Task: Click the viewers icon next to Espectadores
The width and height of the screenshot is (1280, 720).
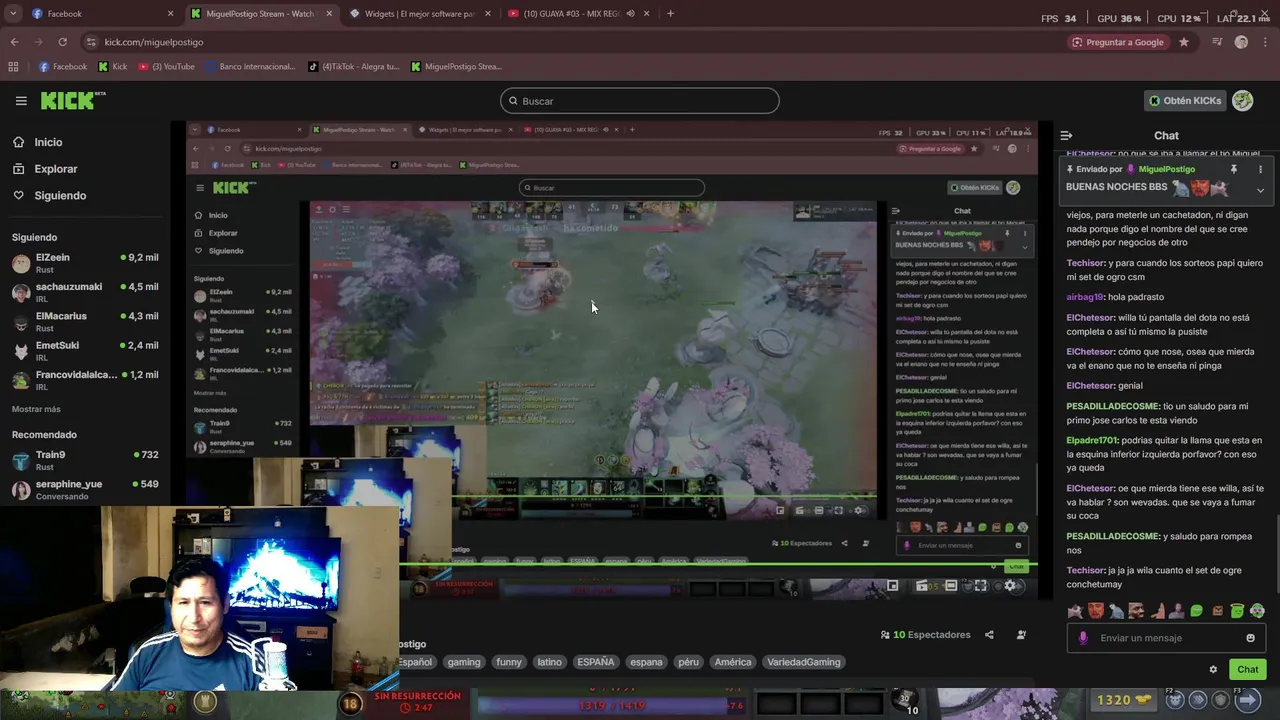Action: coord(885,635)
